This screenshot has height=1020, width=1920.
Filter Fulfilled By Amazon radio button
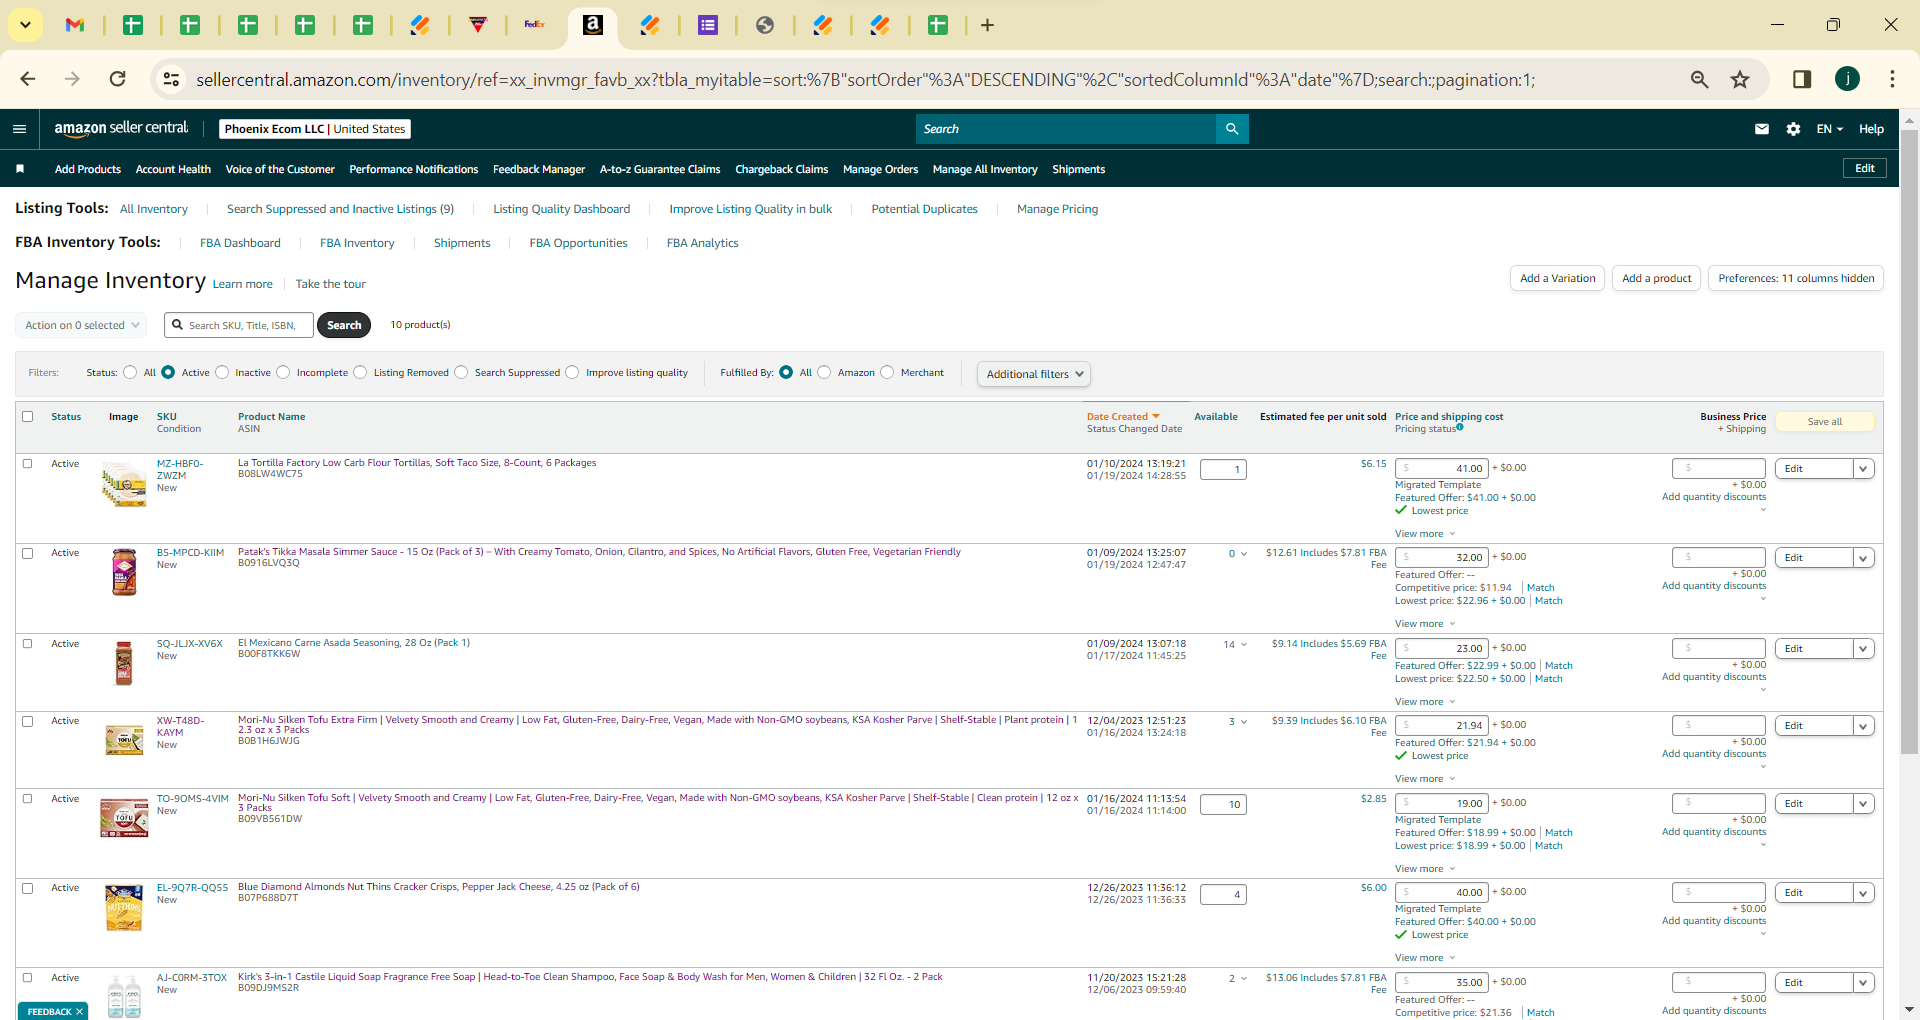click(824, 373)
